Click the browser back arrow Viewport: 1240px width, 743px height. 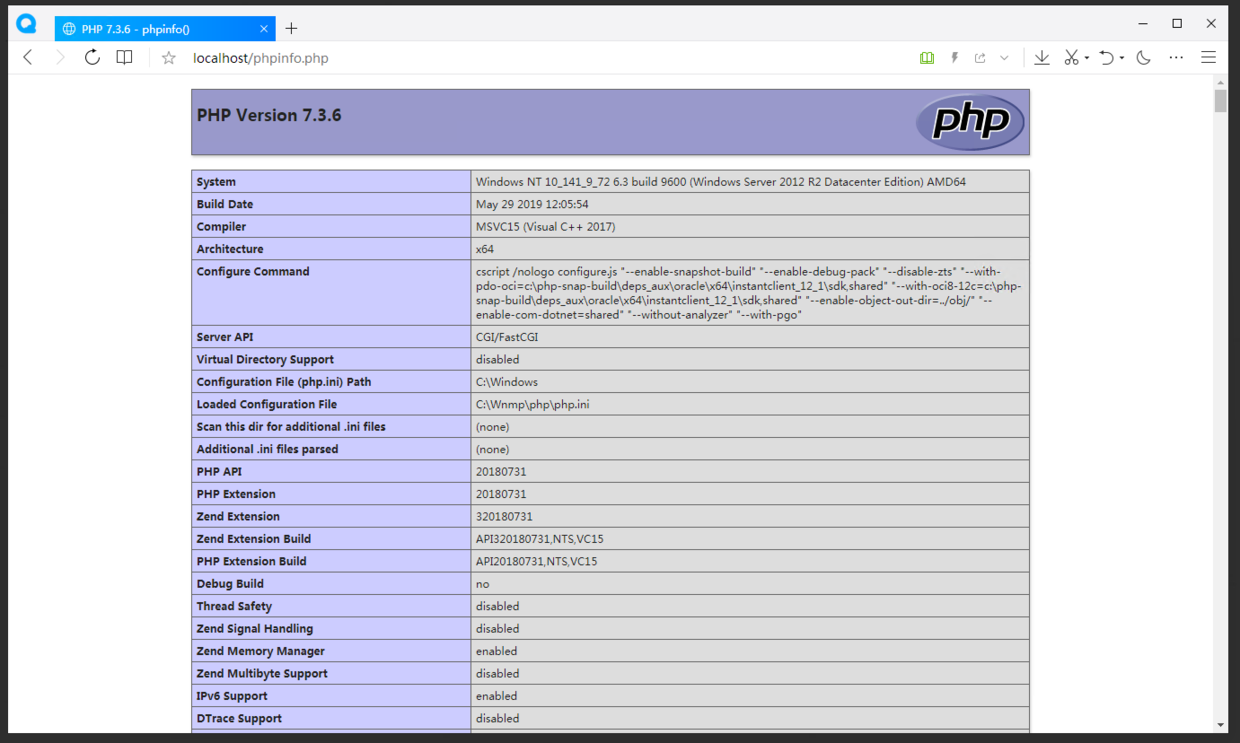click(28, 58)
